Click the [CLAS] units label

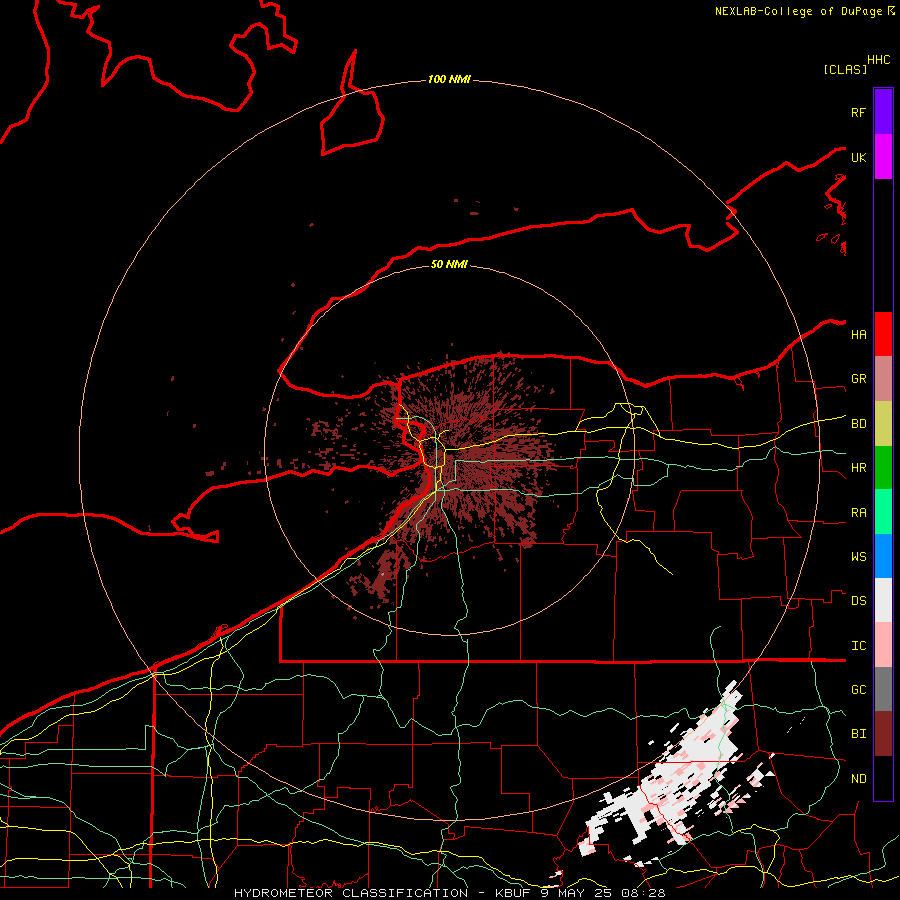click(x=845, y=69)
